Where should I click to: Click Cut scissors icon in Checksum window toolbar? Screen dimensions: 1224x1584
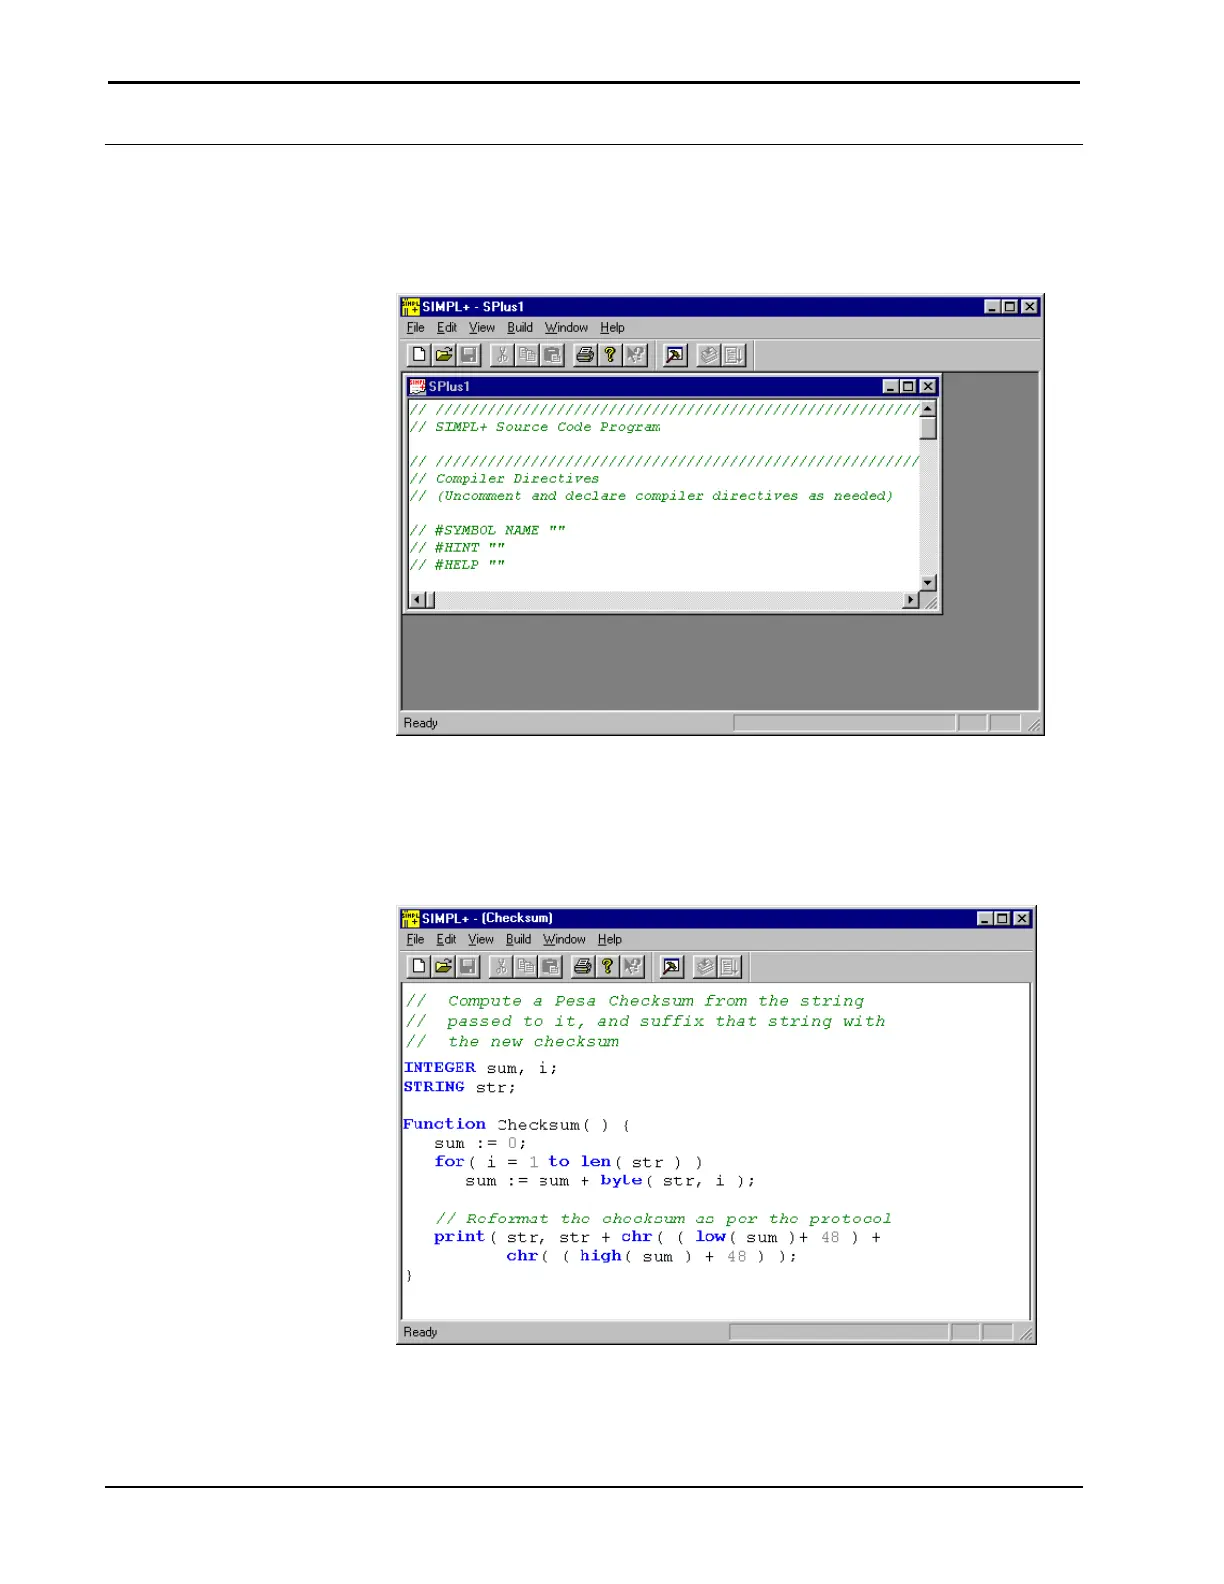tap(501, 966)
